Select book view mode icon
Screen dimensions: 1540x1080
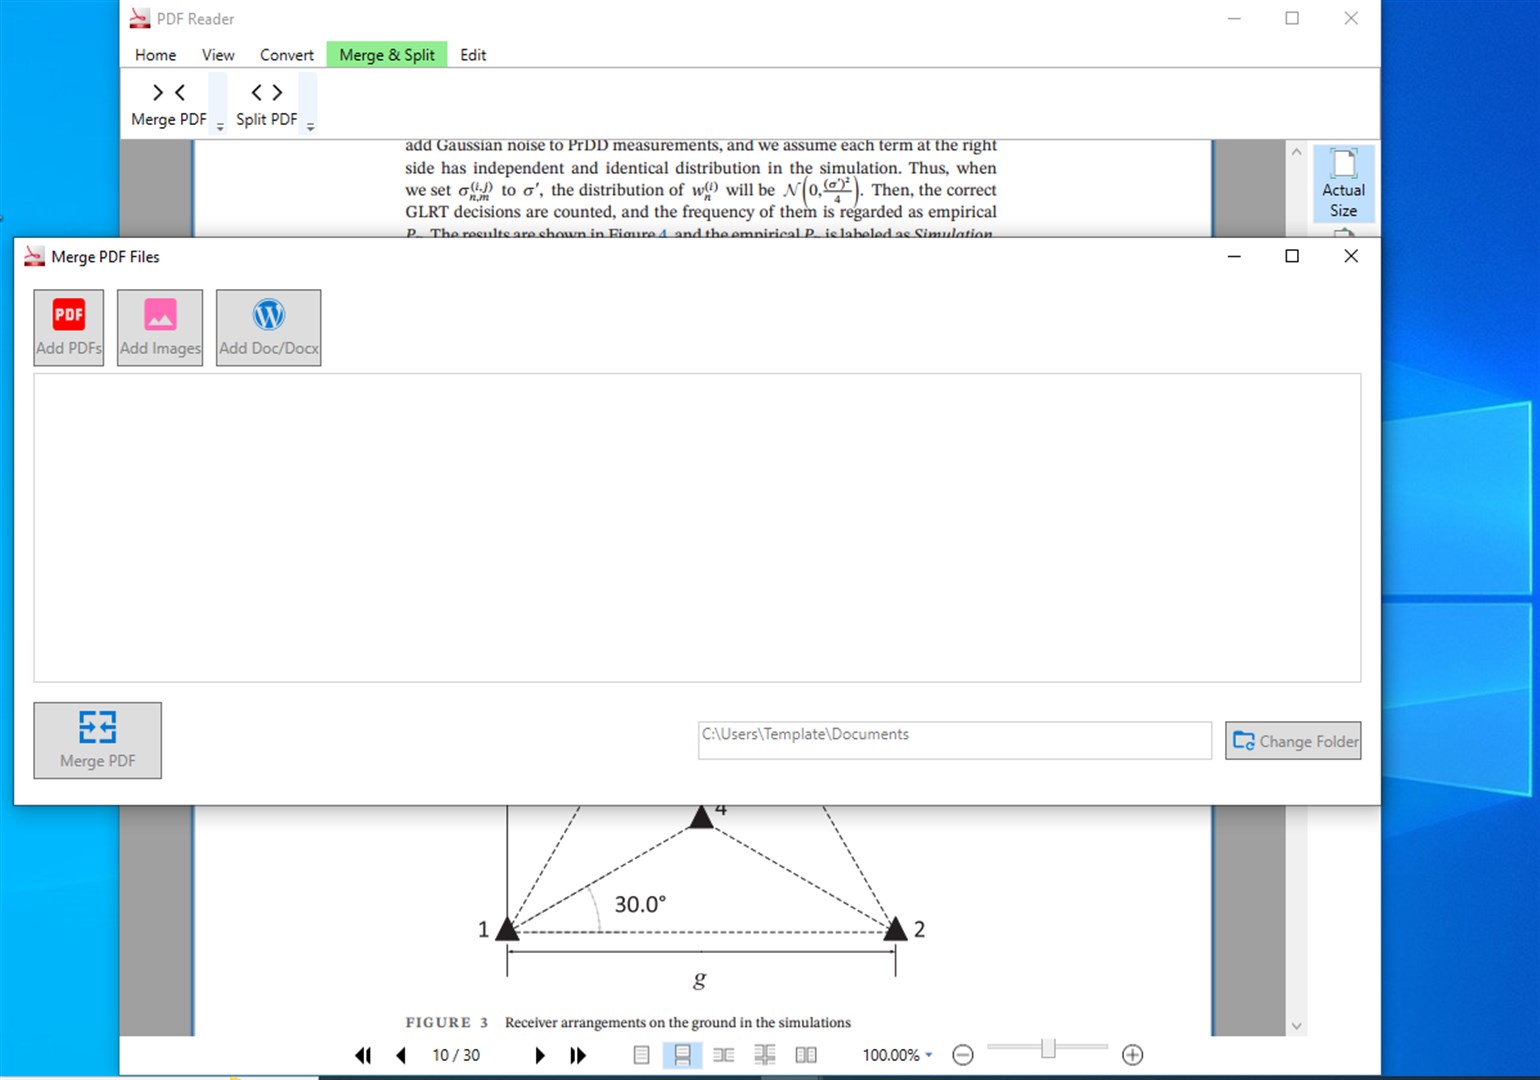(x=806, y=1055)
